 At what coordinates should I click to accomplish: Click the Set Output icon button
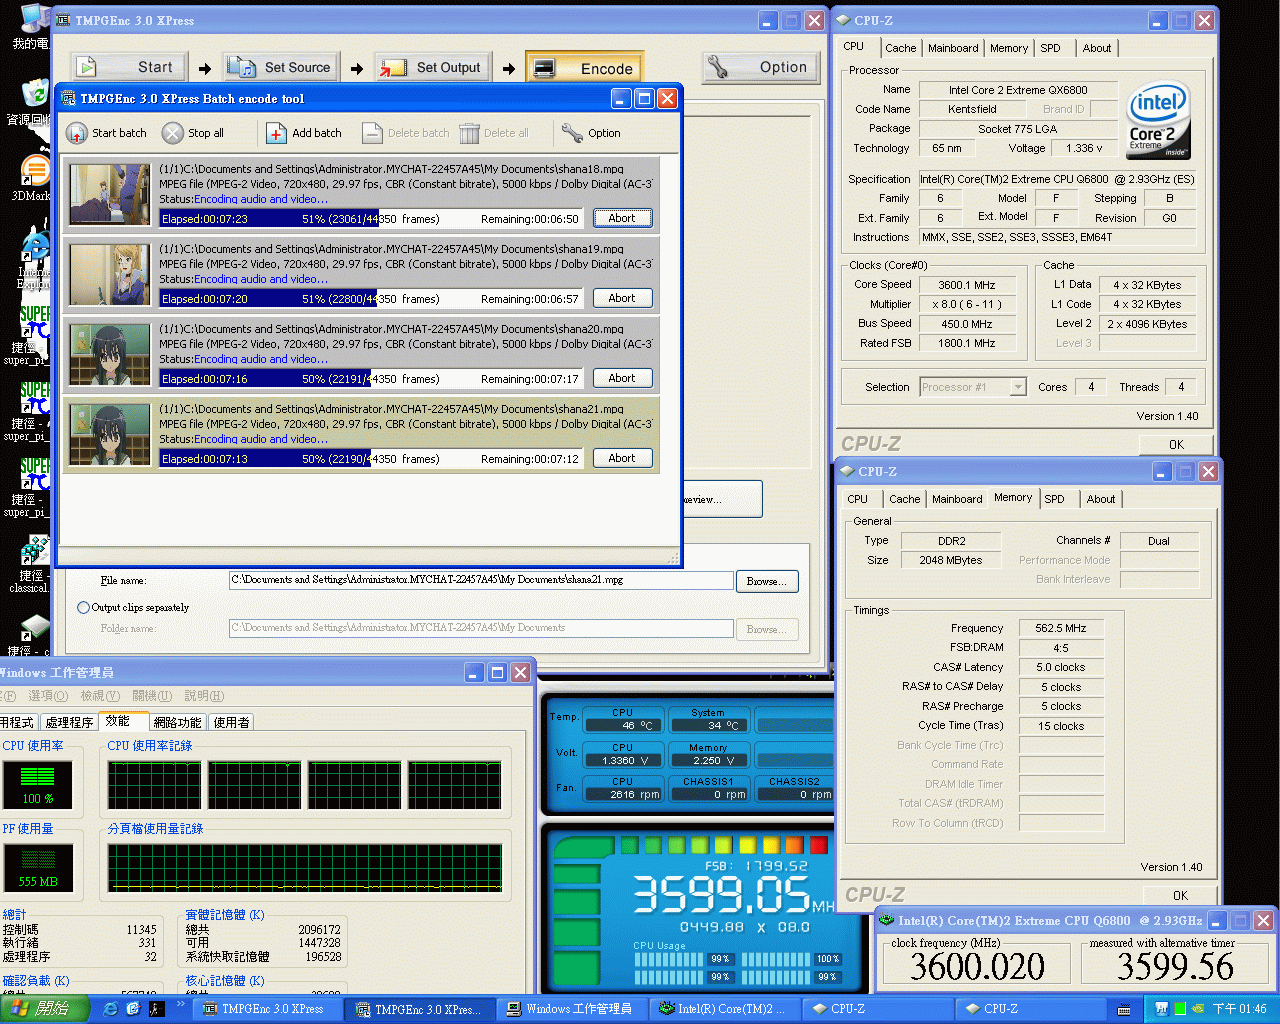393,67
